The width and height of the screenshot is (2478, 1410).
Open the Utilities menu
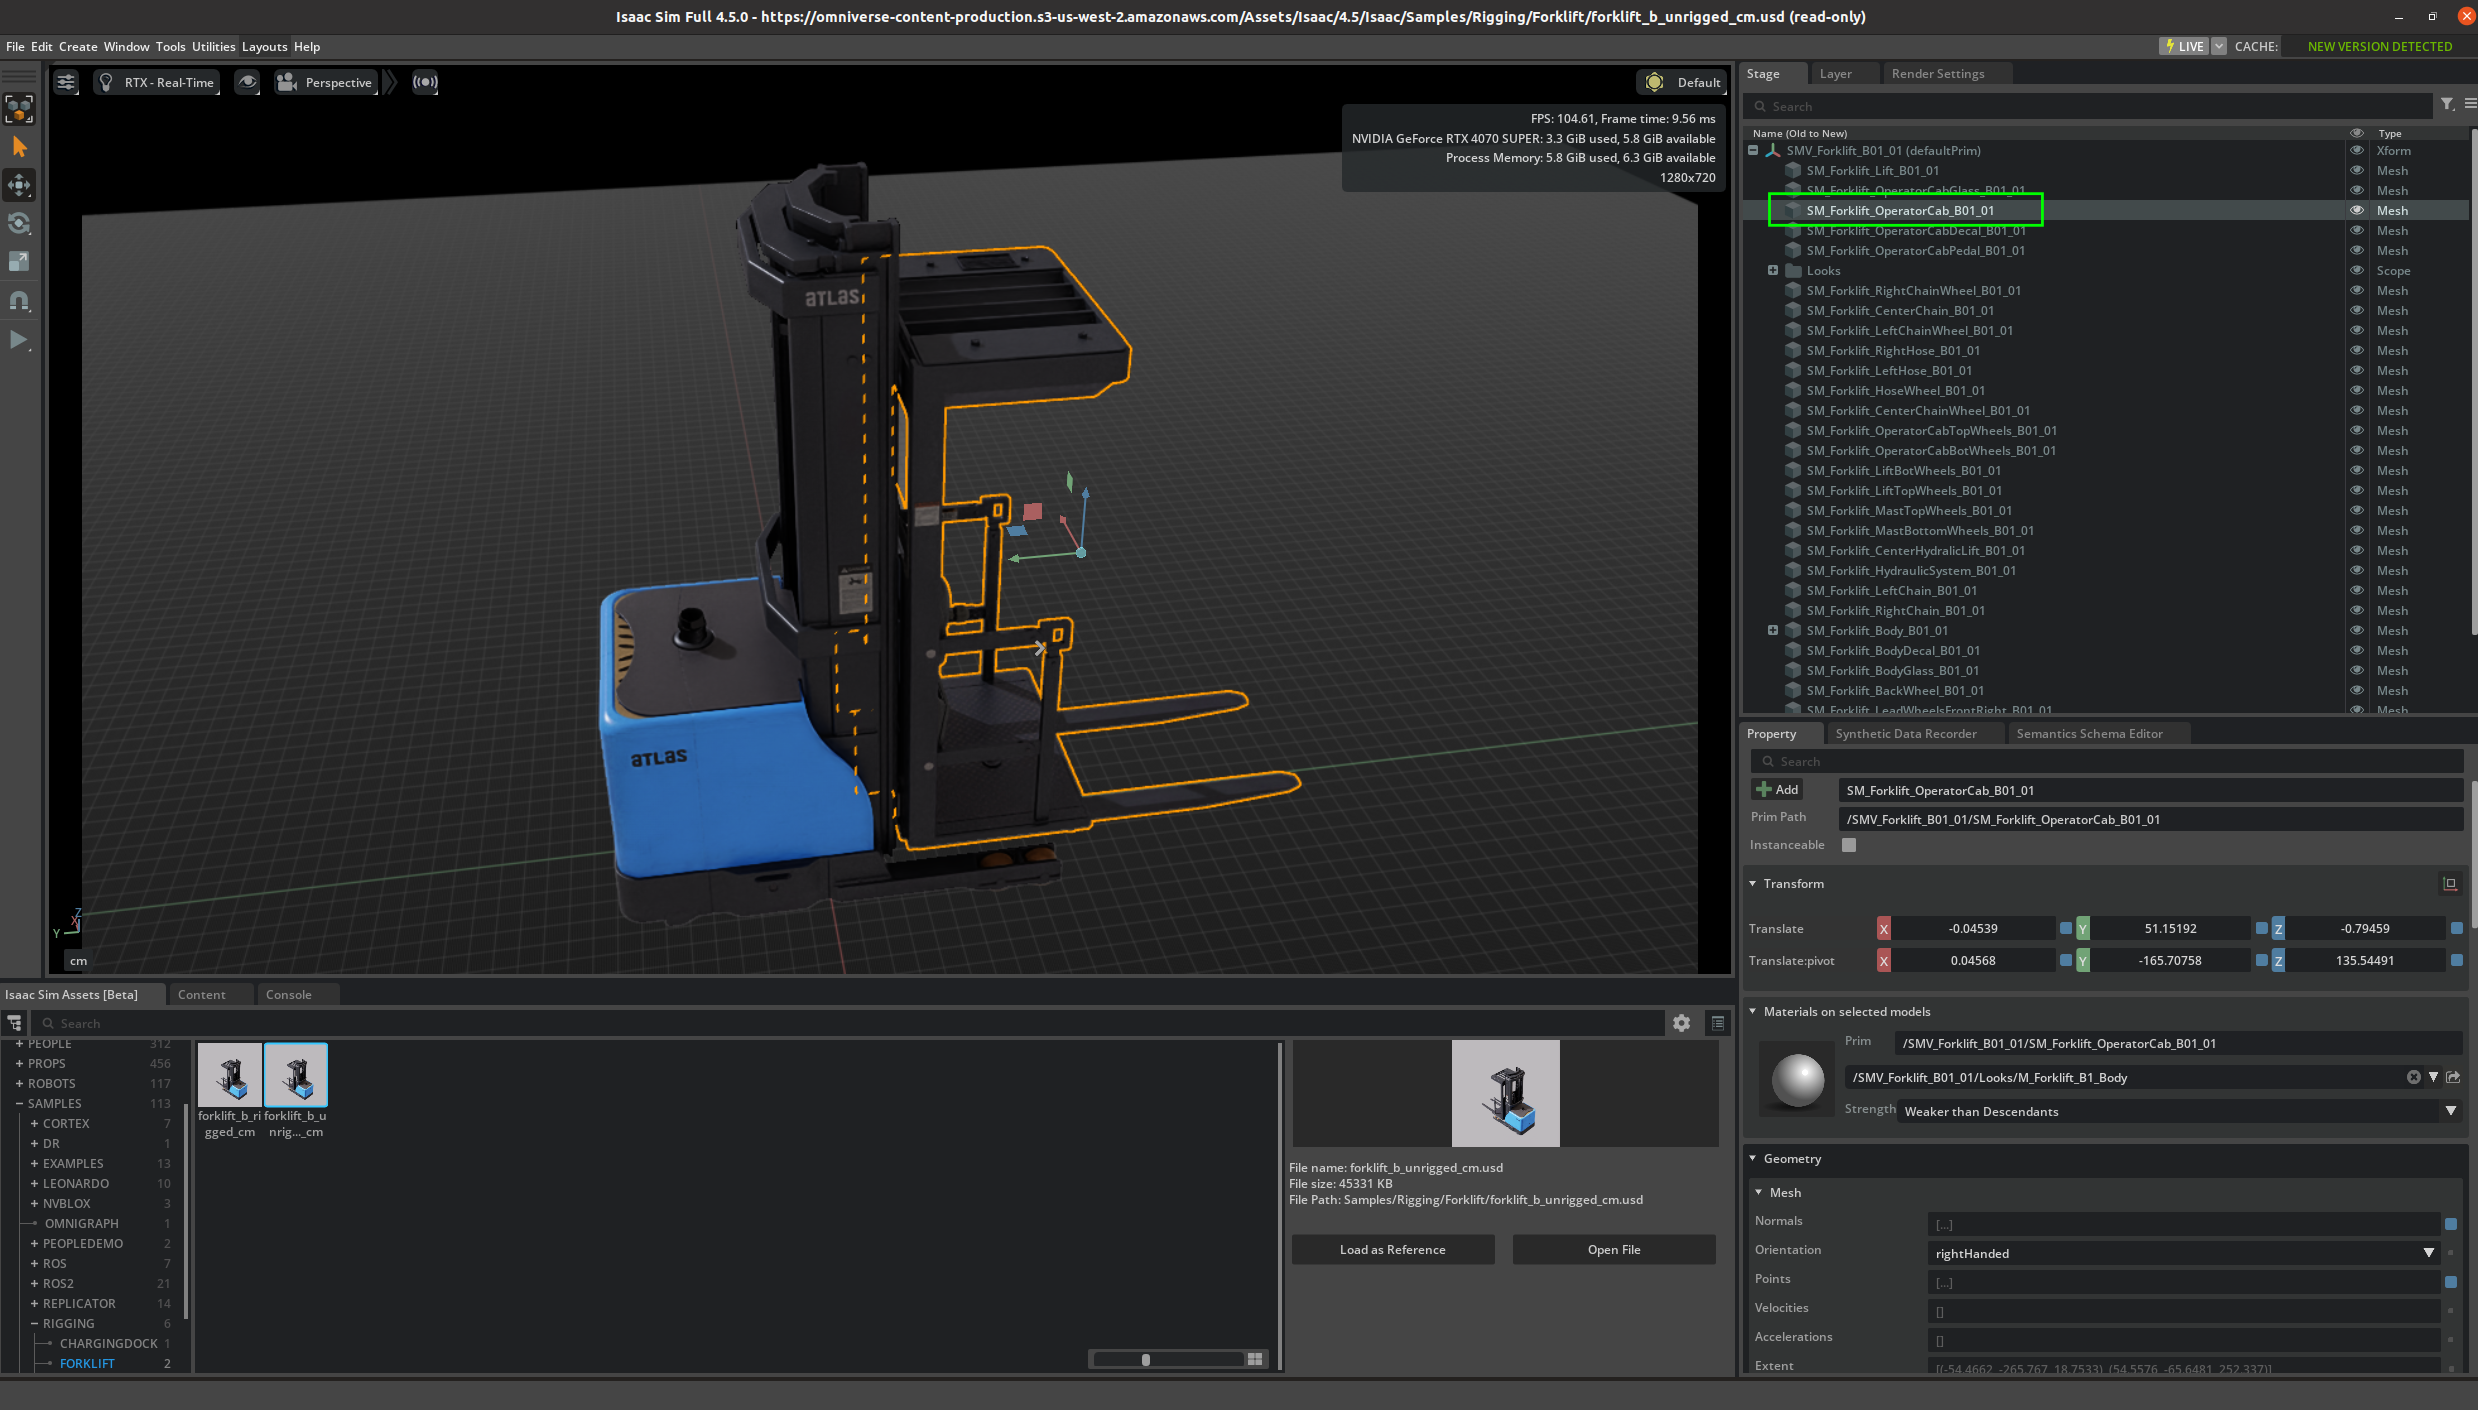pos(213,46)
